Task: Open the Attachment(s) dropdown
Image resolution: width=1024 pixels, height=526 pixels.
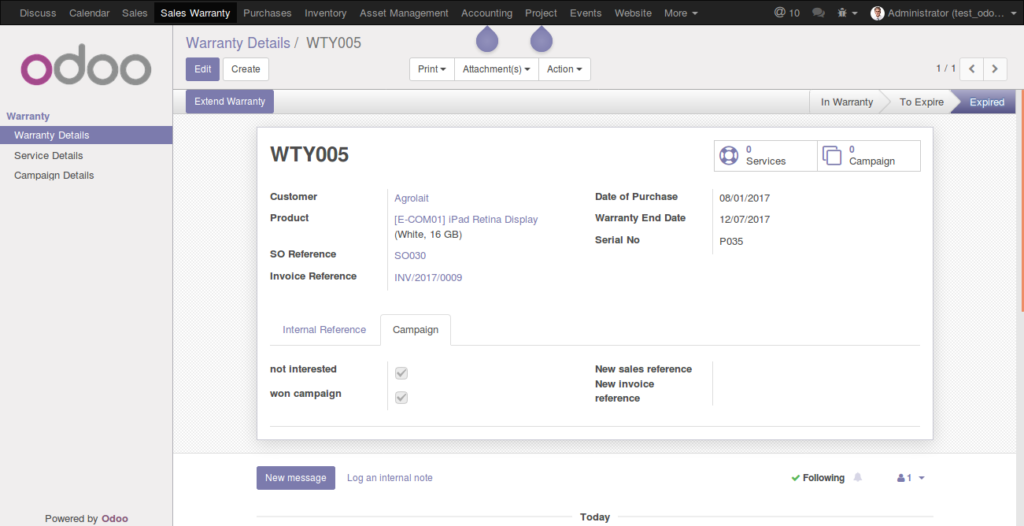Action: [x=496, y=69]
